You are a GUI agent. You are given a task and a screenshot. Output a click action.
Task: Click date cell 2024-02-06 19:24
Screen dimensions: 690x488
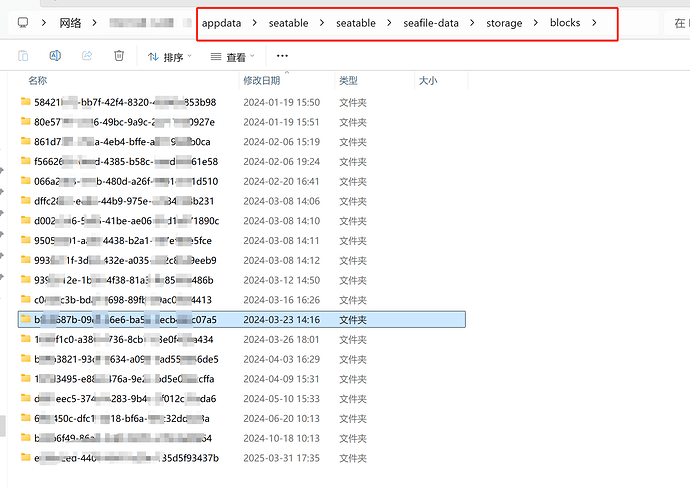coord(282,161)
